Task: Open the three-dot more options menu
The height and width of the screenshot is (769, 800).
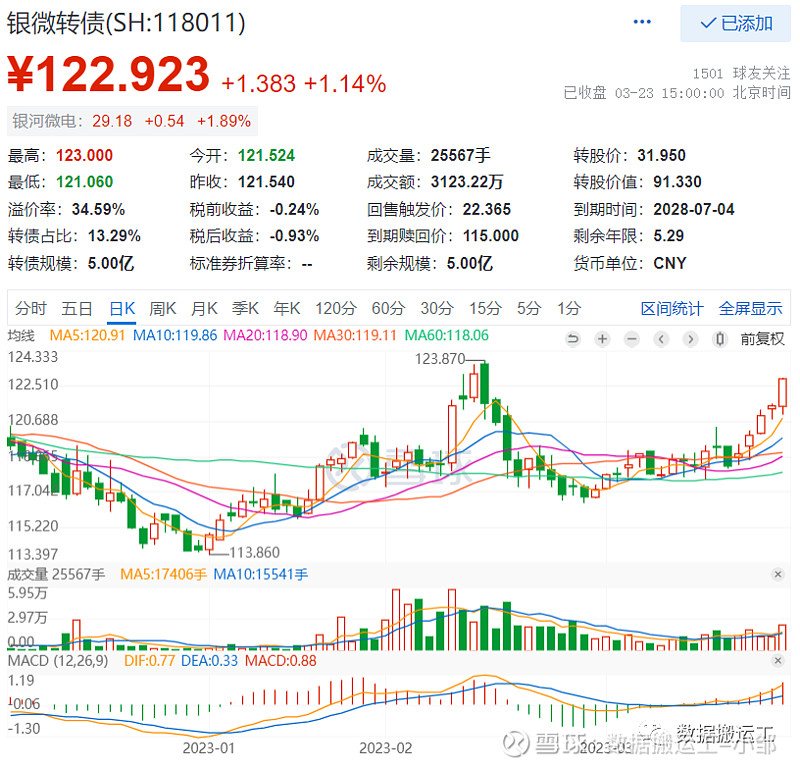Action: 642,22
